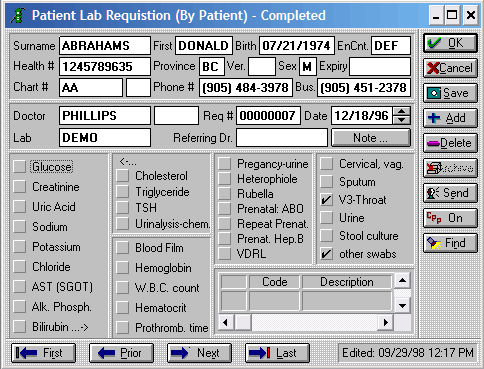Check the Bilirubin checkbox
This screenshot has height=369, width=484.
point(20,327)
